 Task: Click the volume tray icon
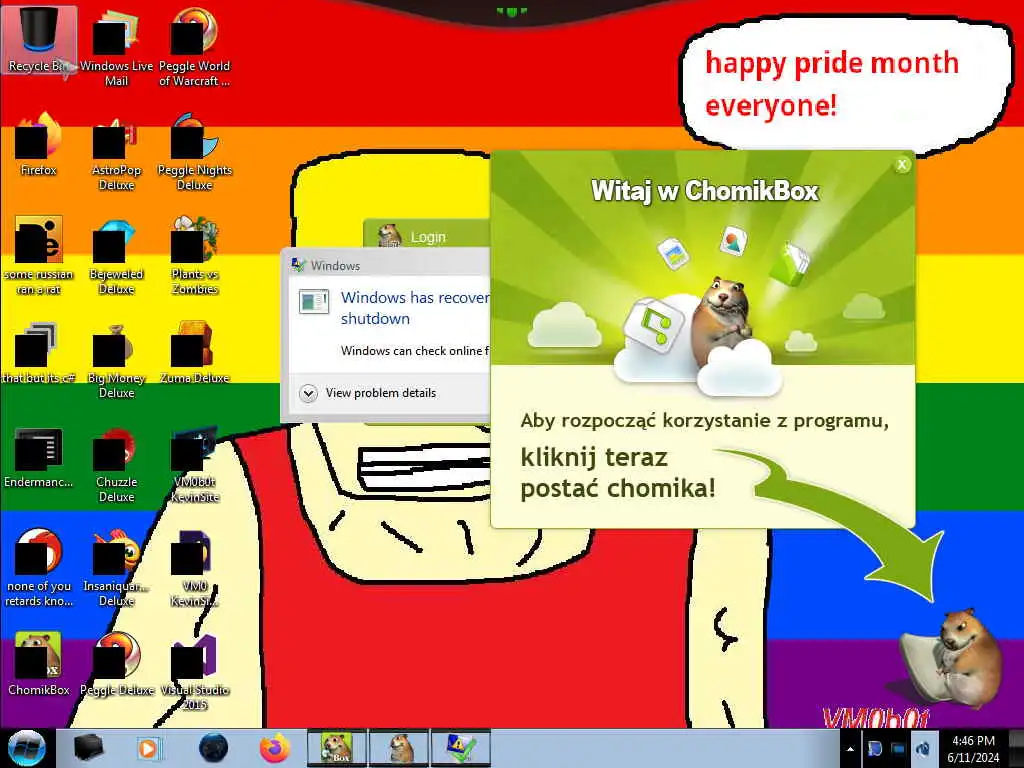click(923, 749)
